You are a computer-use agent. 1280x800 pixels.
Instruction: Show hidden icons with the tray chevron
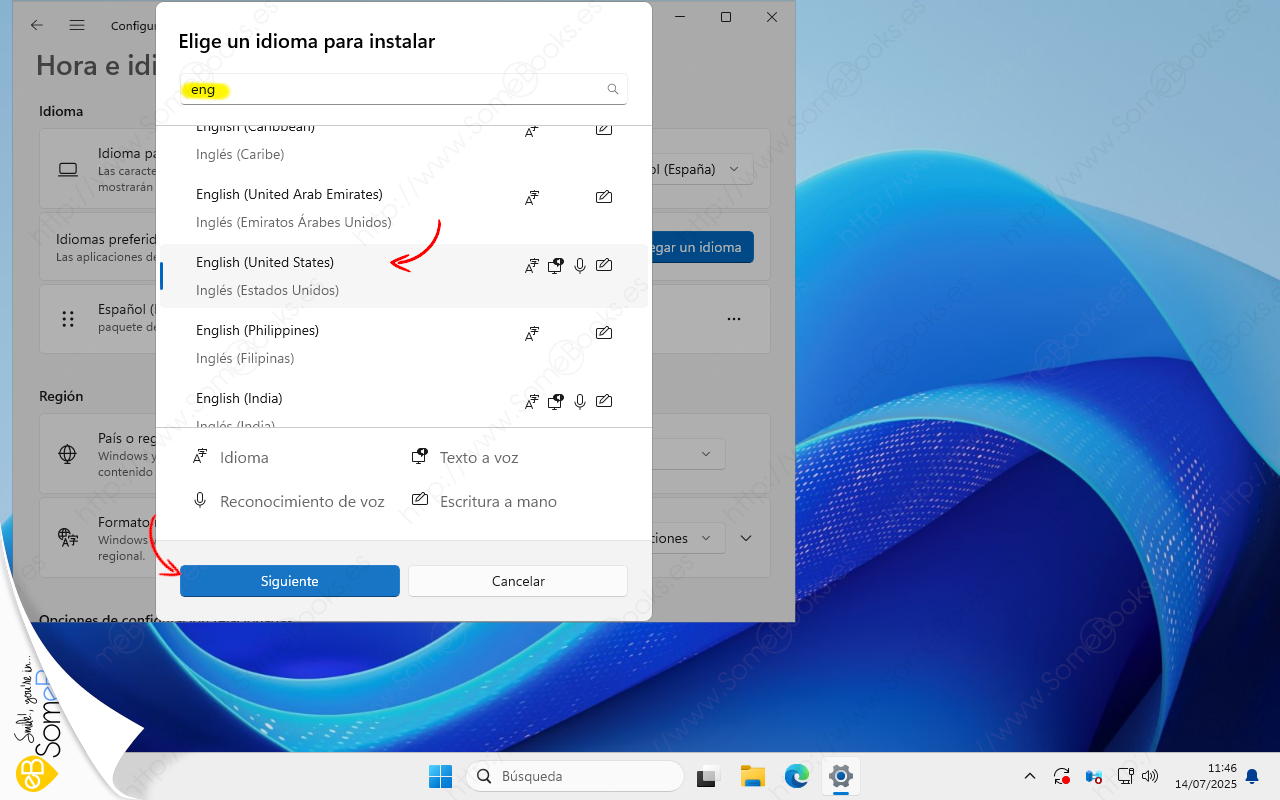tap(1030, 776)
